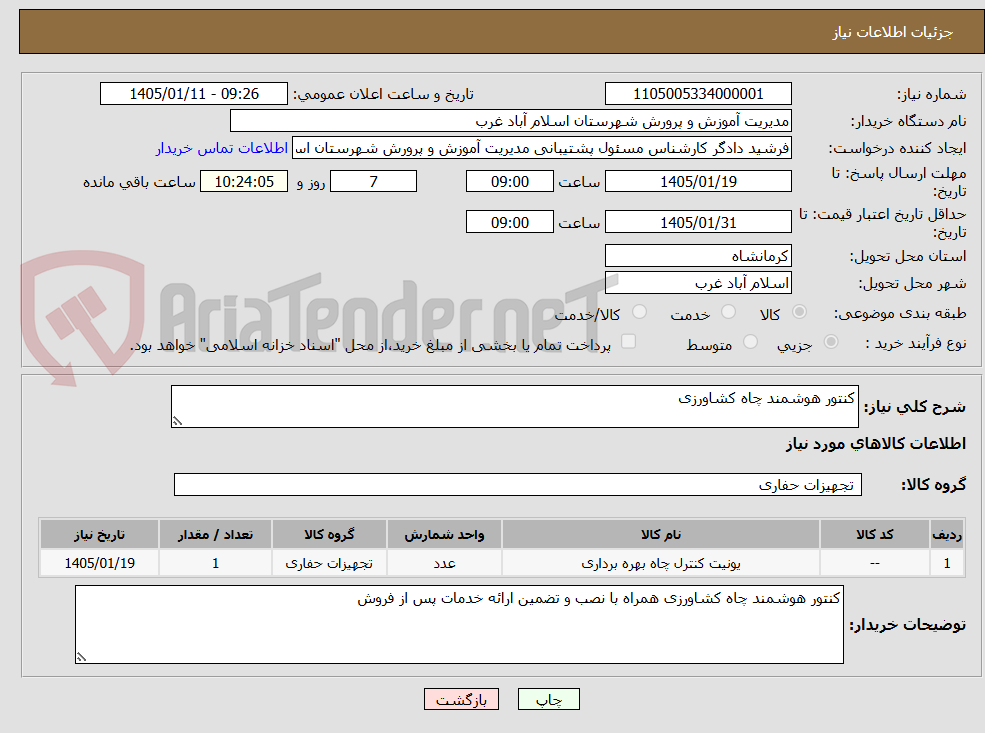Image resolution: width=985 pixels, height=733 pixels.
Task: Click the کد کالا column header
Action: (874, 535)
